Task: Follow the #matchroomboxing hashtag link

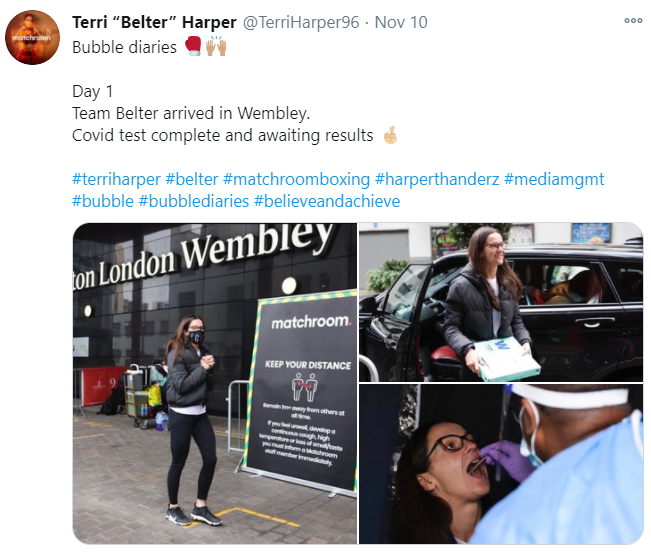Action: (296, 179)
